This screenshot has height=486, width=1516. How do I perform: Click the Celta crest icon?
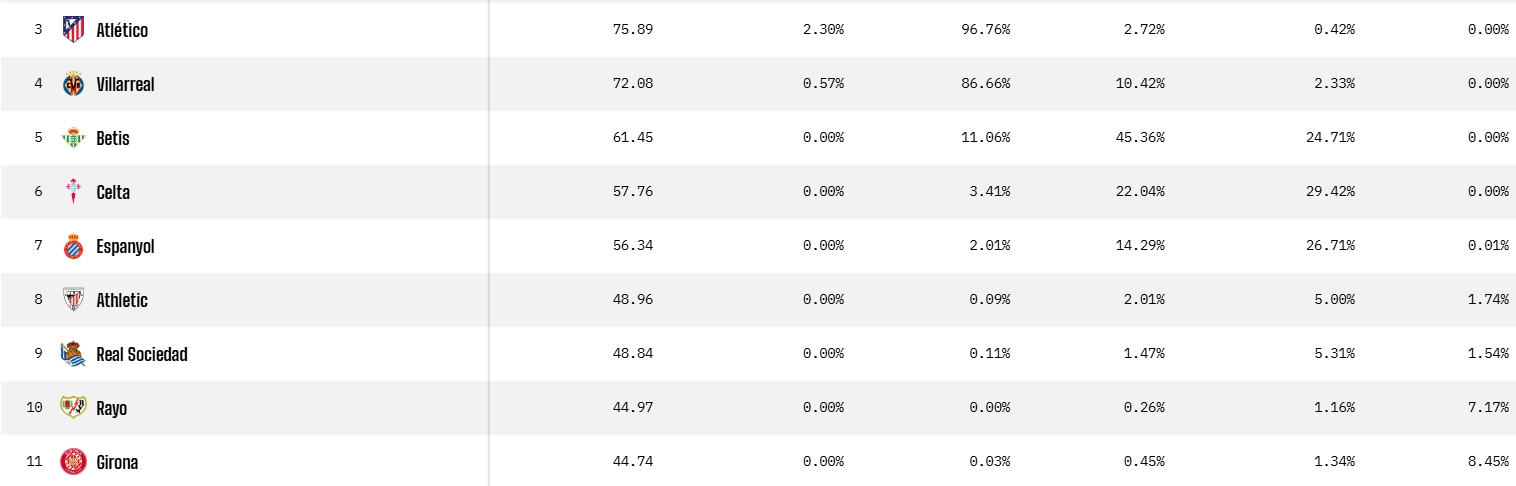tap(73, 192)
